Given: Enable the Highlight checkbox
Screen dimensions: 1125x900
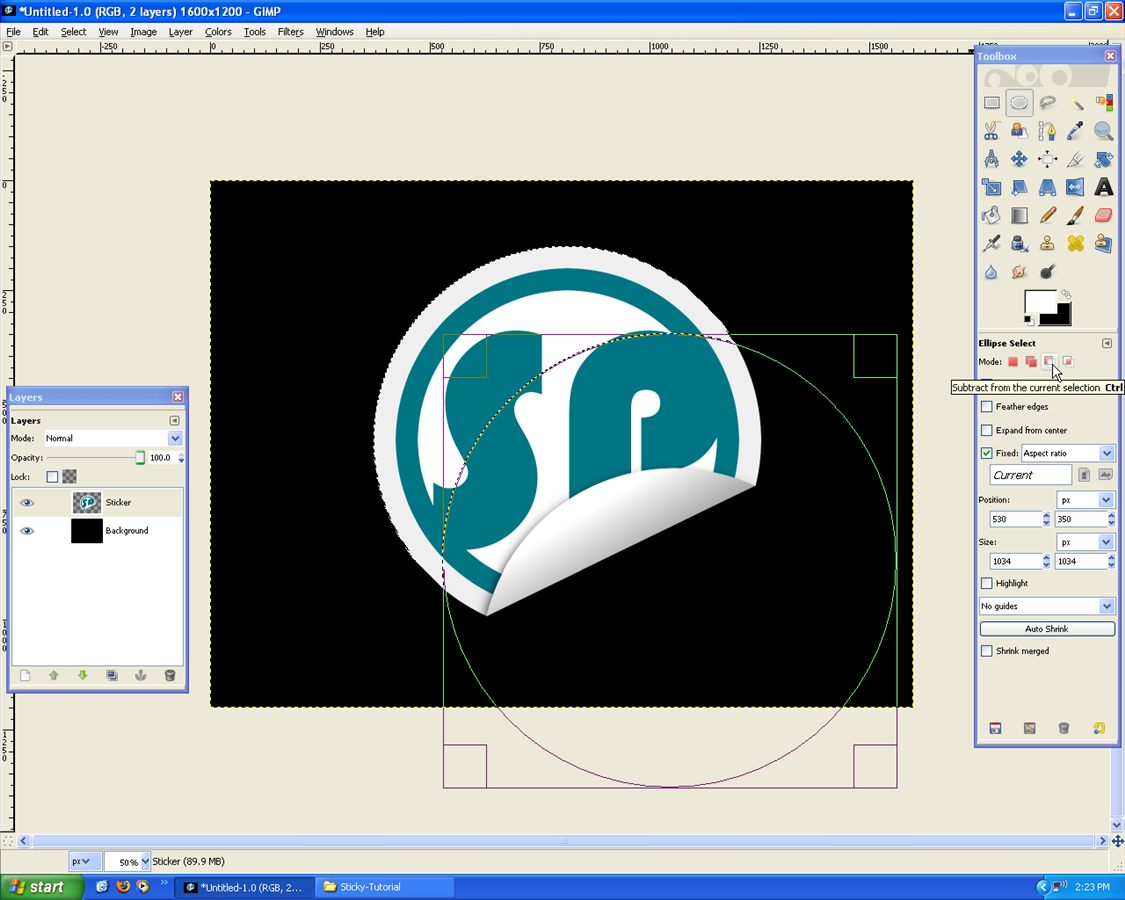Looking at the screenshot, I should click(x=987, y=583).
